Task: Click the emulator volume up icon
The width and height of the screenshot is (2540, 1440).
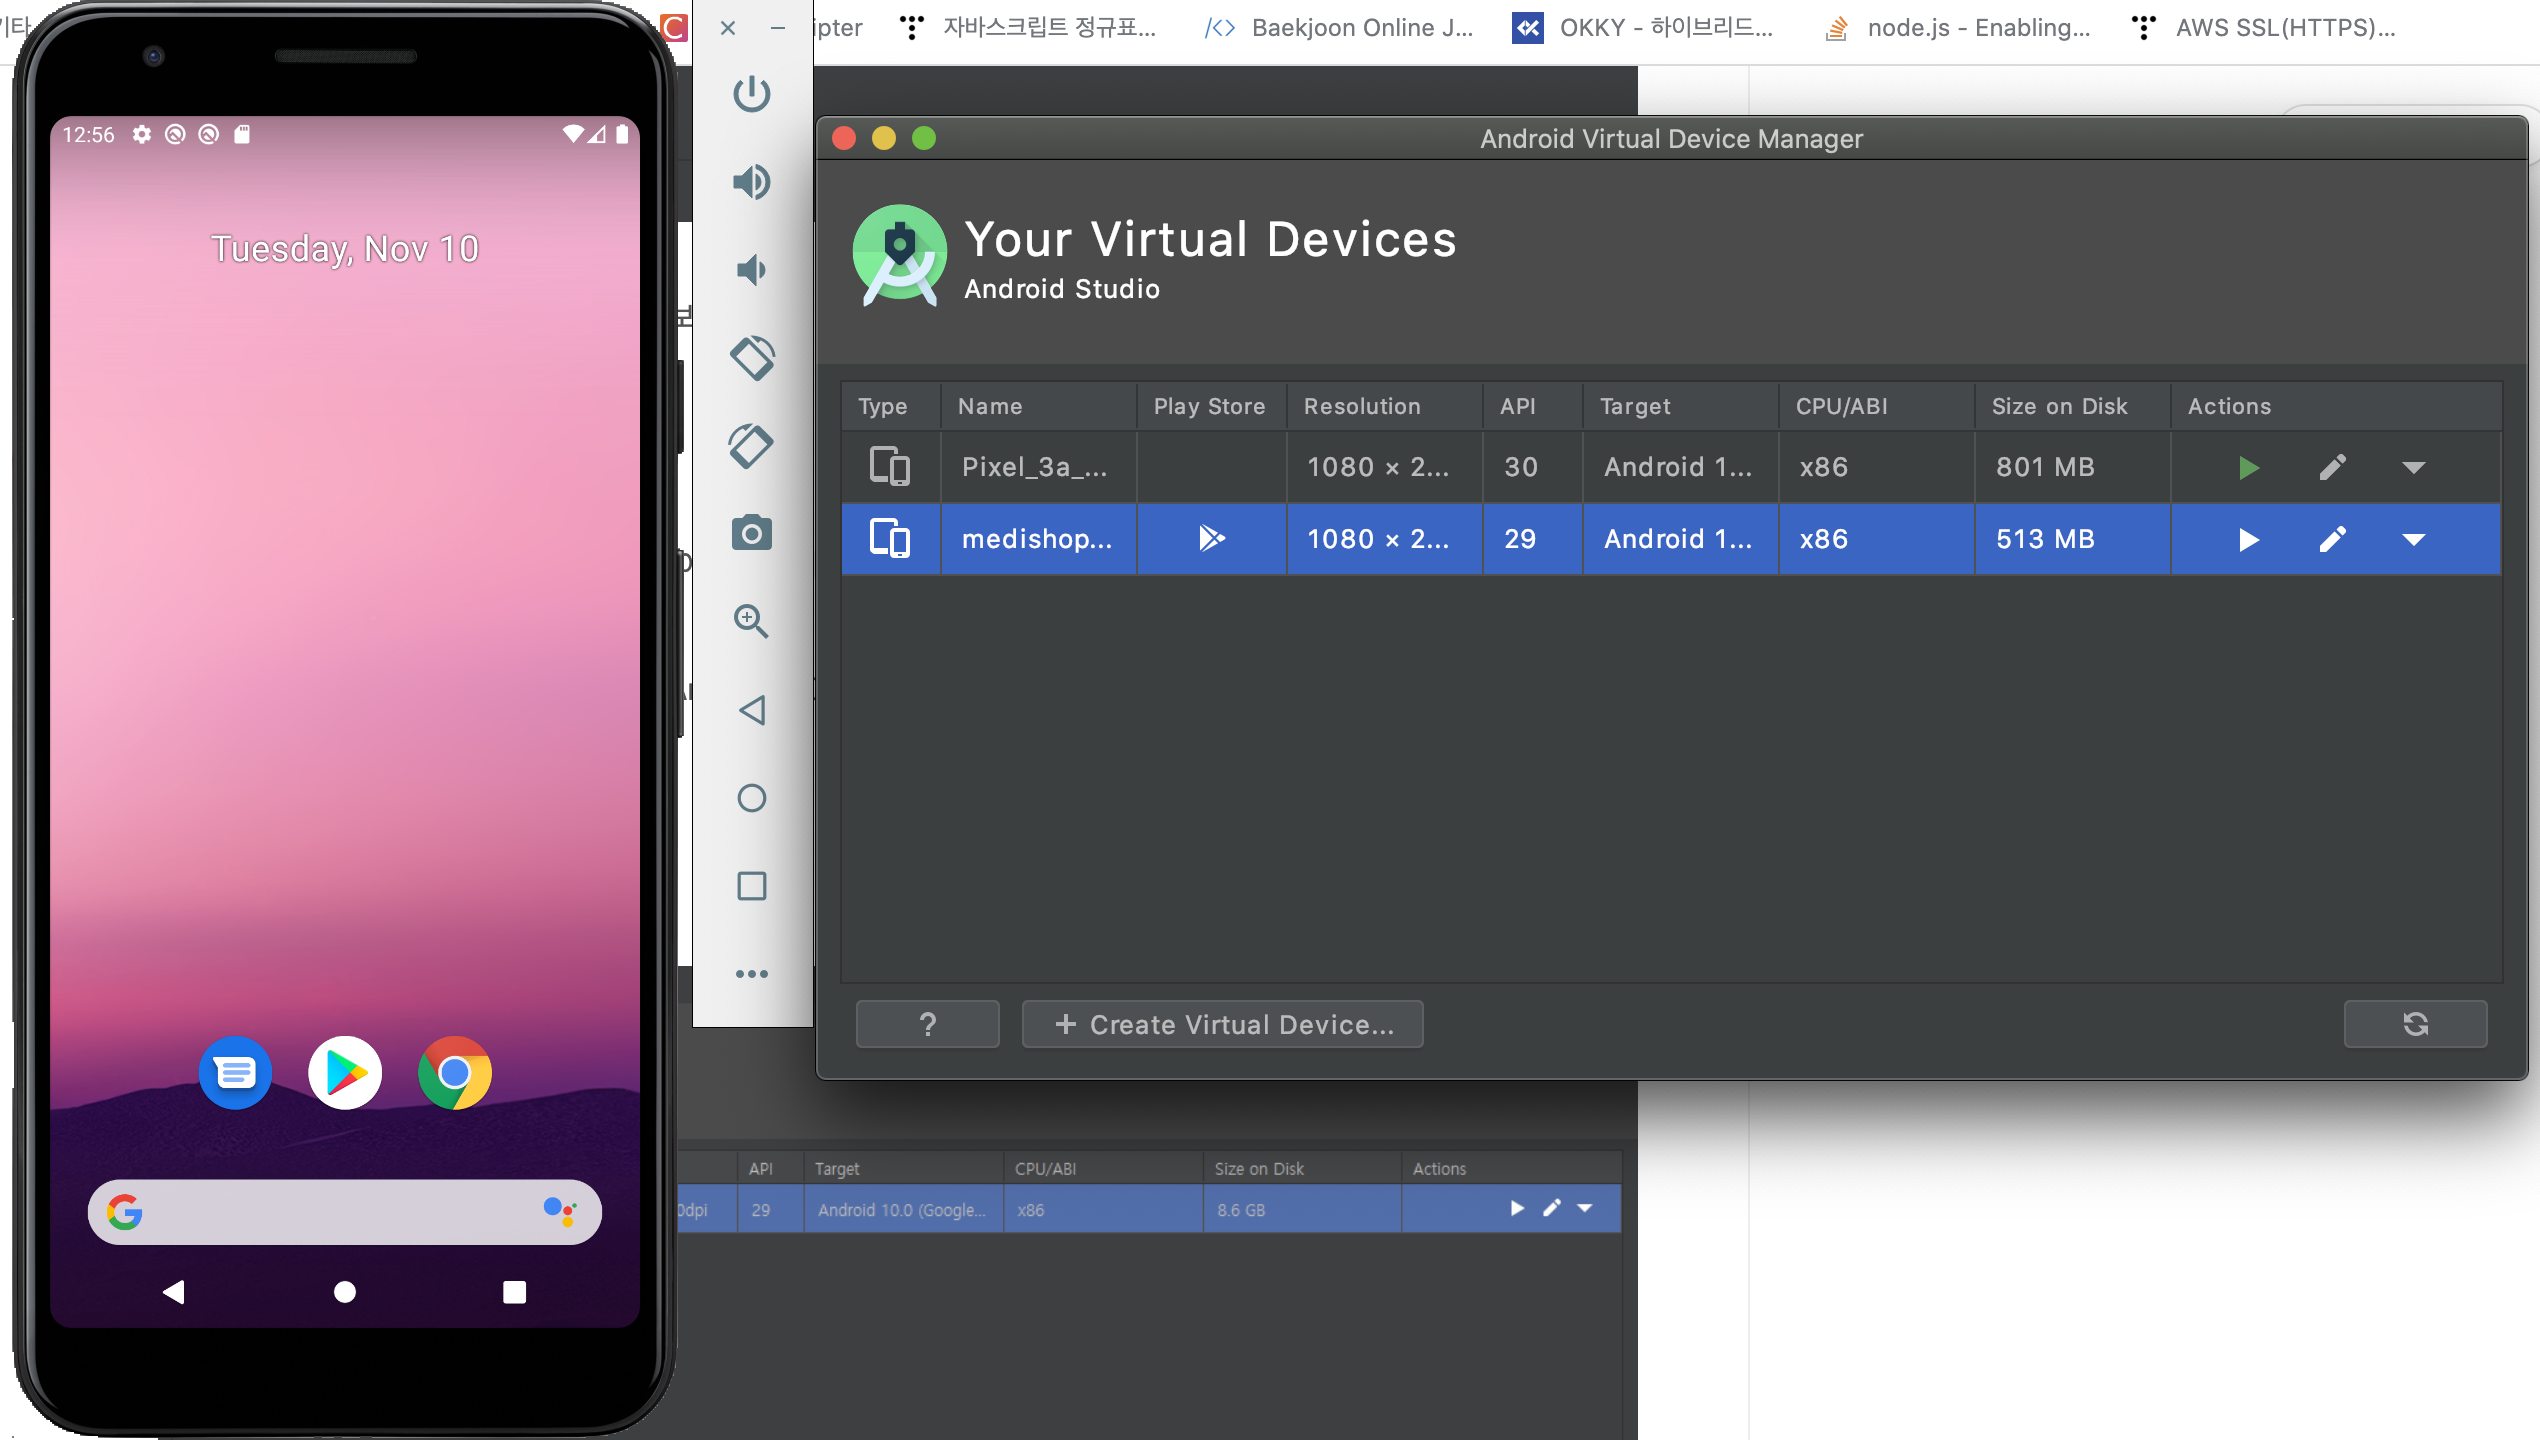Action: click(751, 182)
